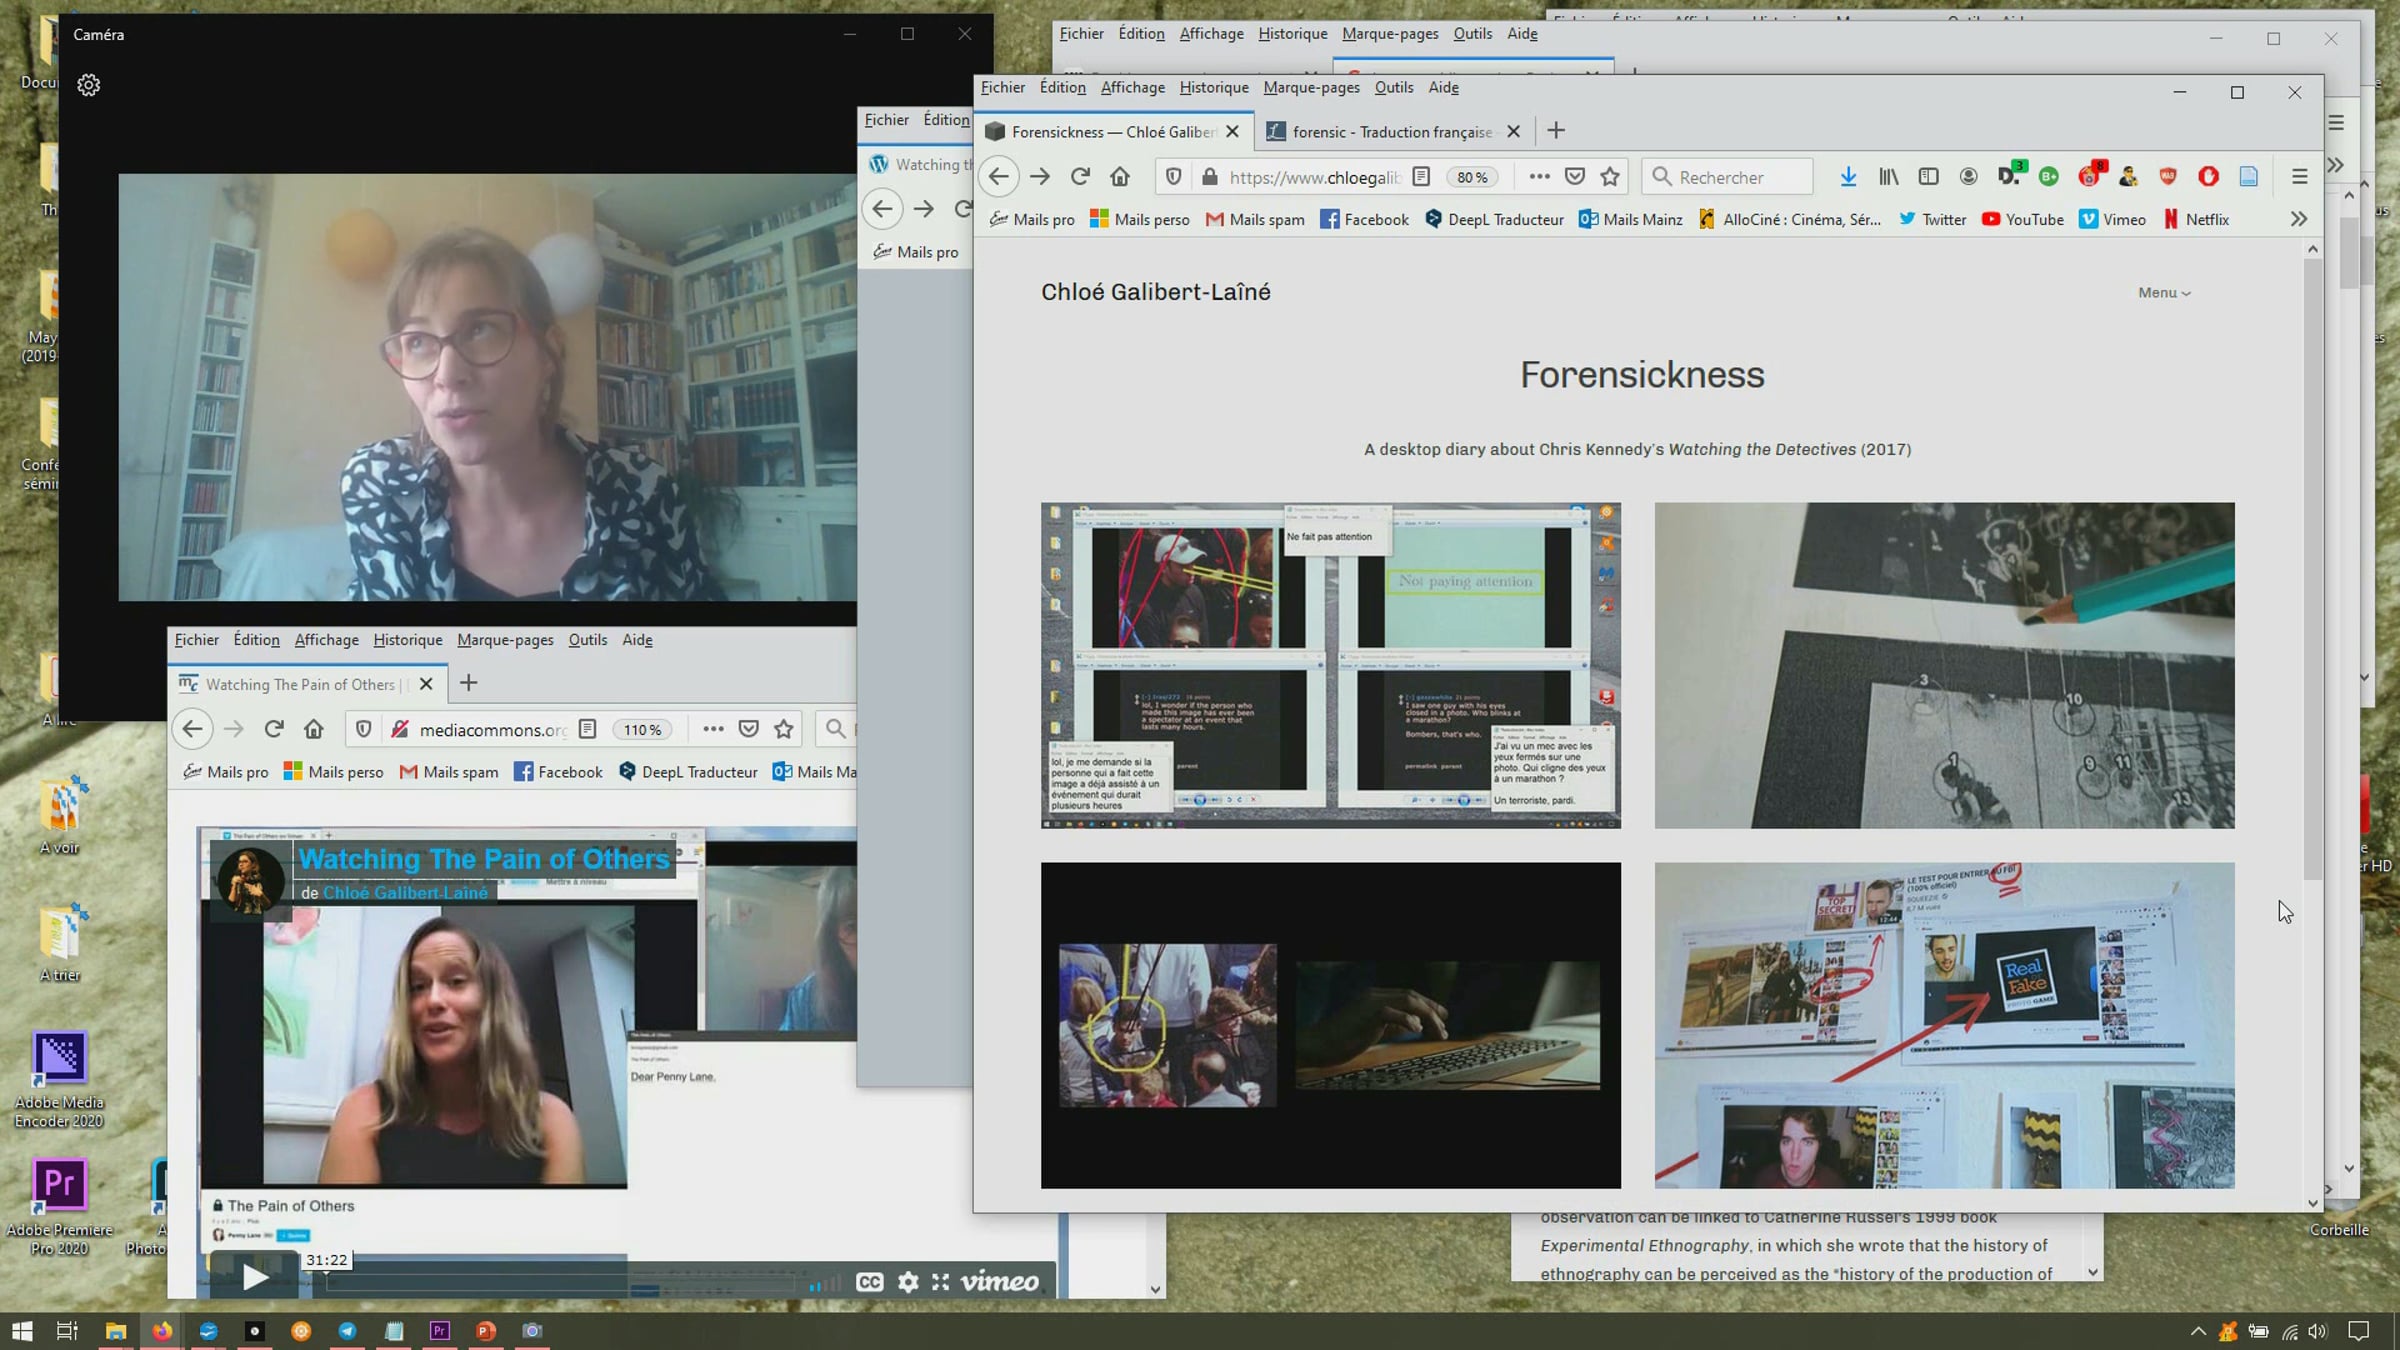Open DeepL Traducteur bookmark in front window
The width and height of the screenshot is (2400, 1350).
(1494, 219)
